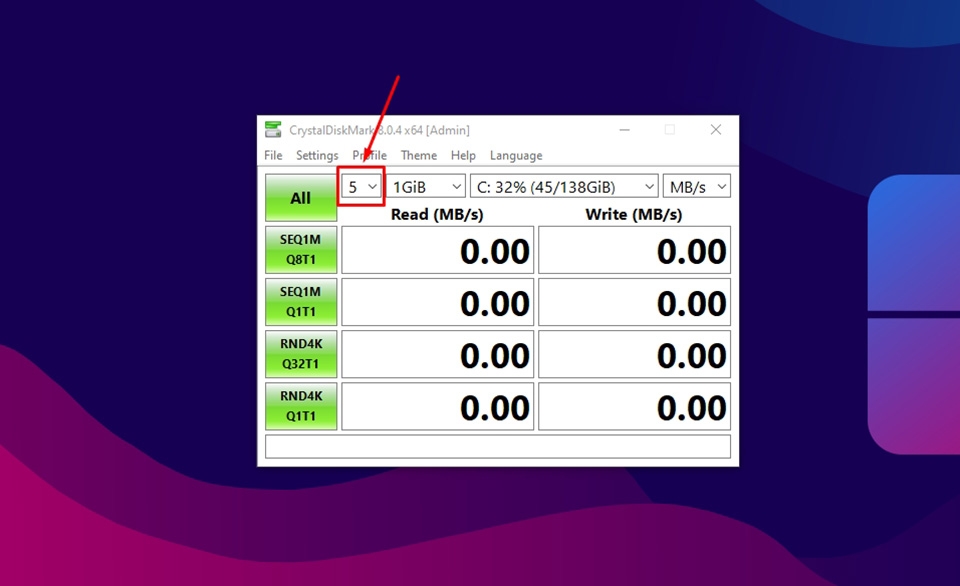
Task: Start the RND4K Q32T1 test
Action: pos(301,354)
